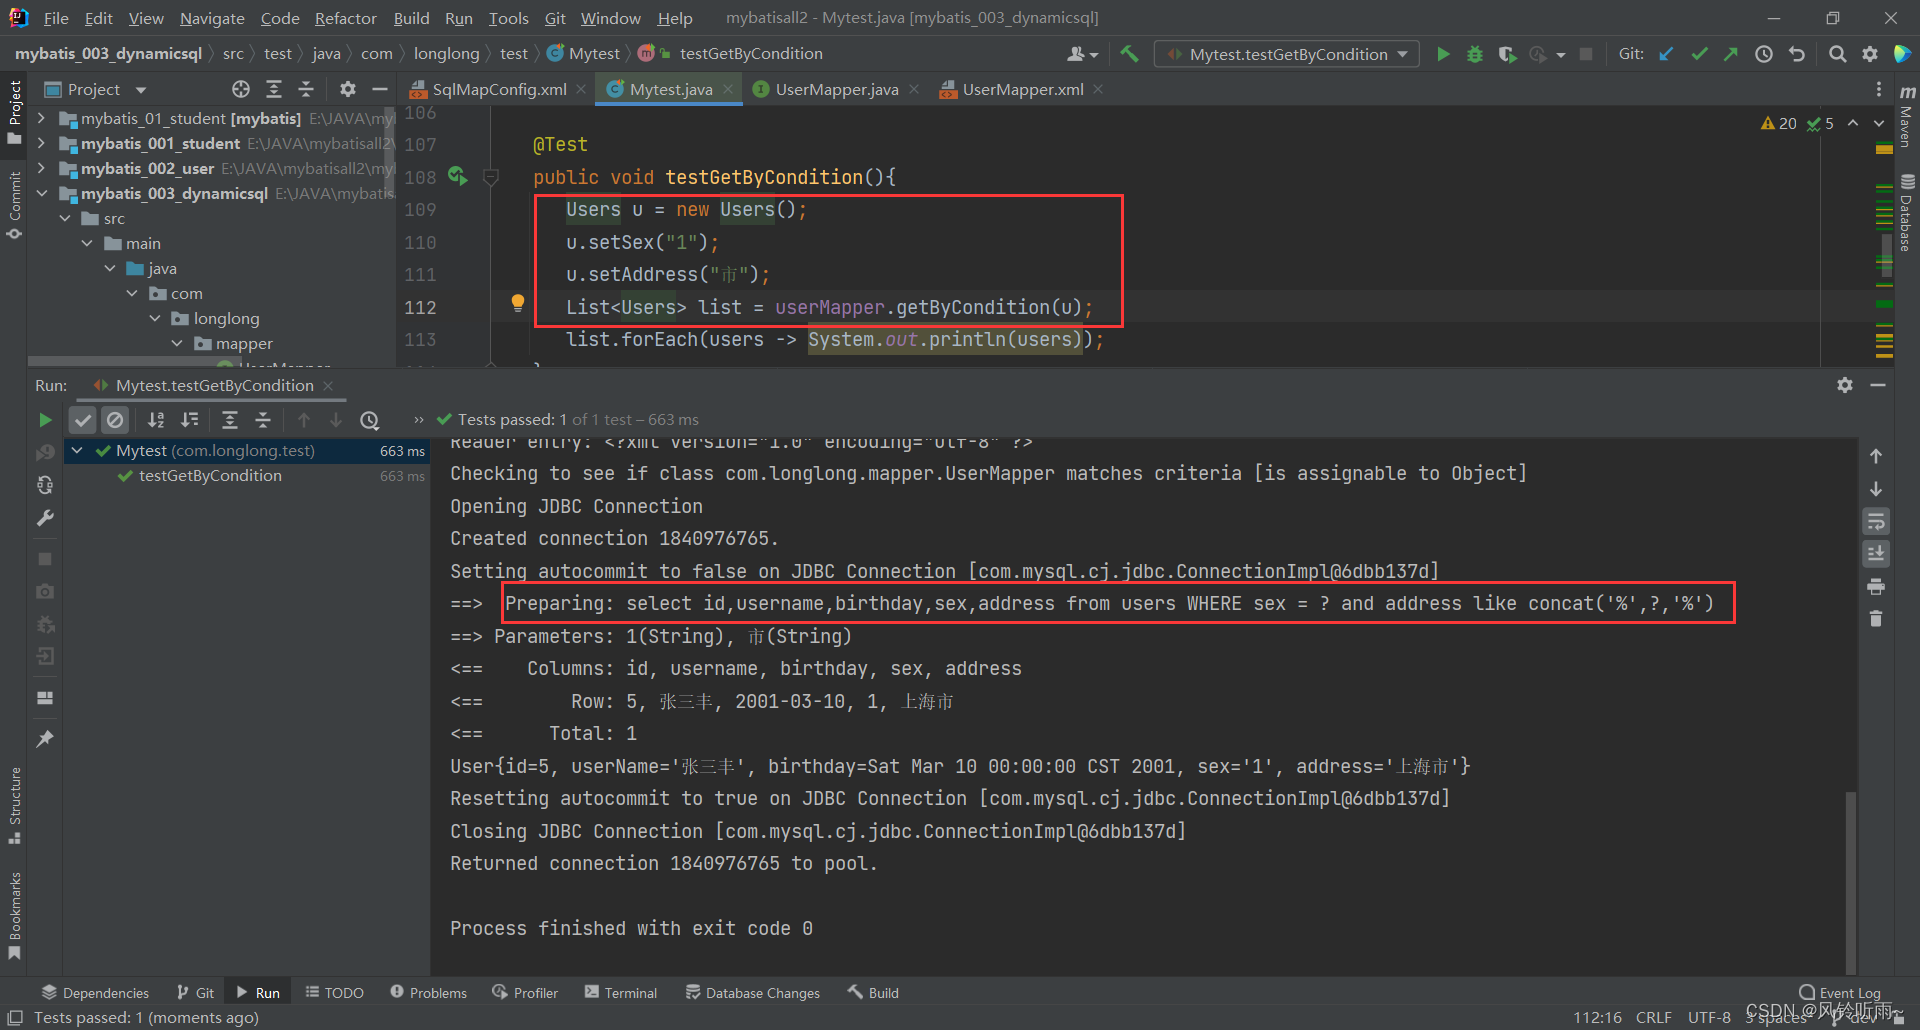
Task: Click run test gutter icon at line 108
Action: click(457, 176)
